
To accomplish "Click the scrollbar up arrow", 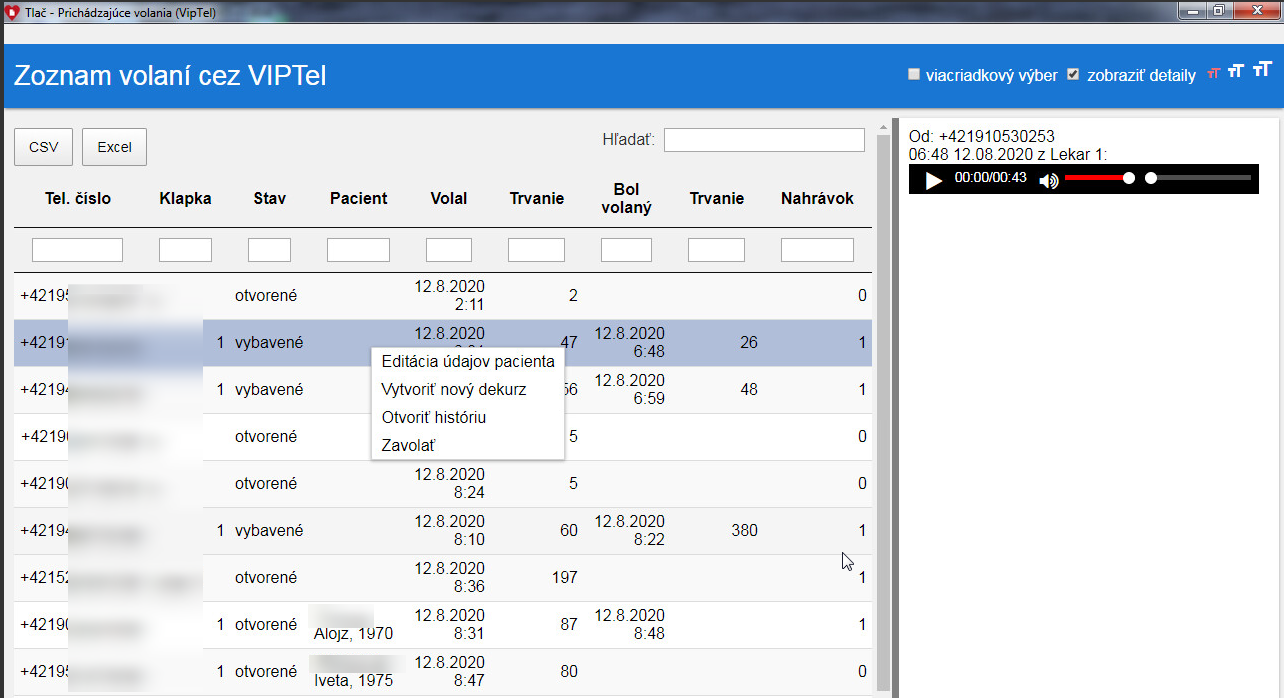I will pos(883,127).
